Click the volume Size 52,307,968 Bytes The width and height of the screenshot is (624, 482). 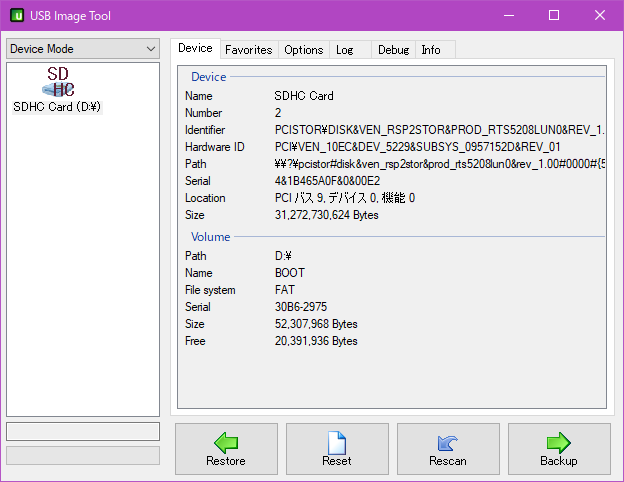pyautogui.click(x=316, y=324)
